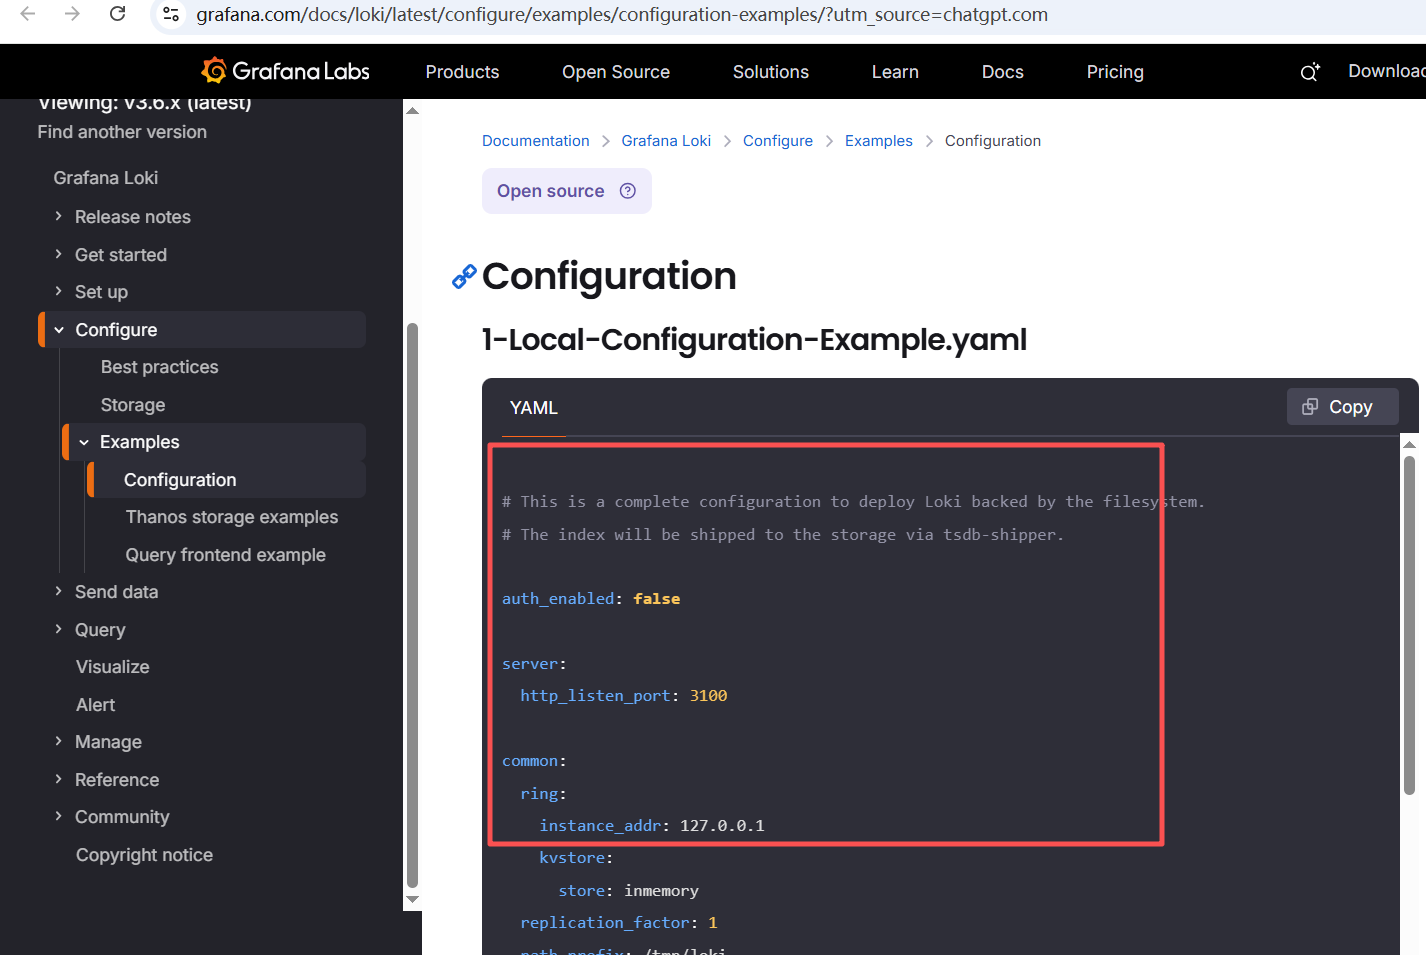Screen dimensions: 1426x955
Task: Open the Pricing page
Action: (1115, 72)
